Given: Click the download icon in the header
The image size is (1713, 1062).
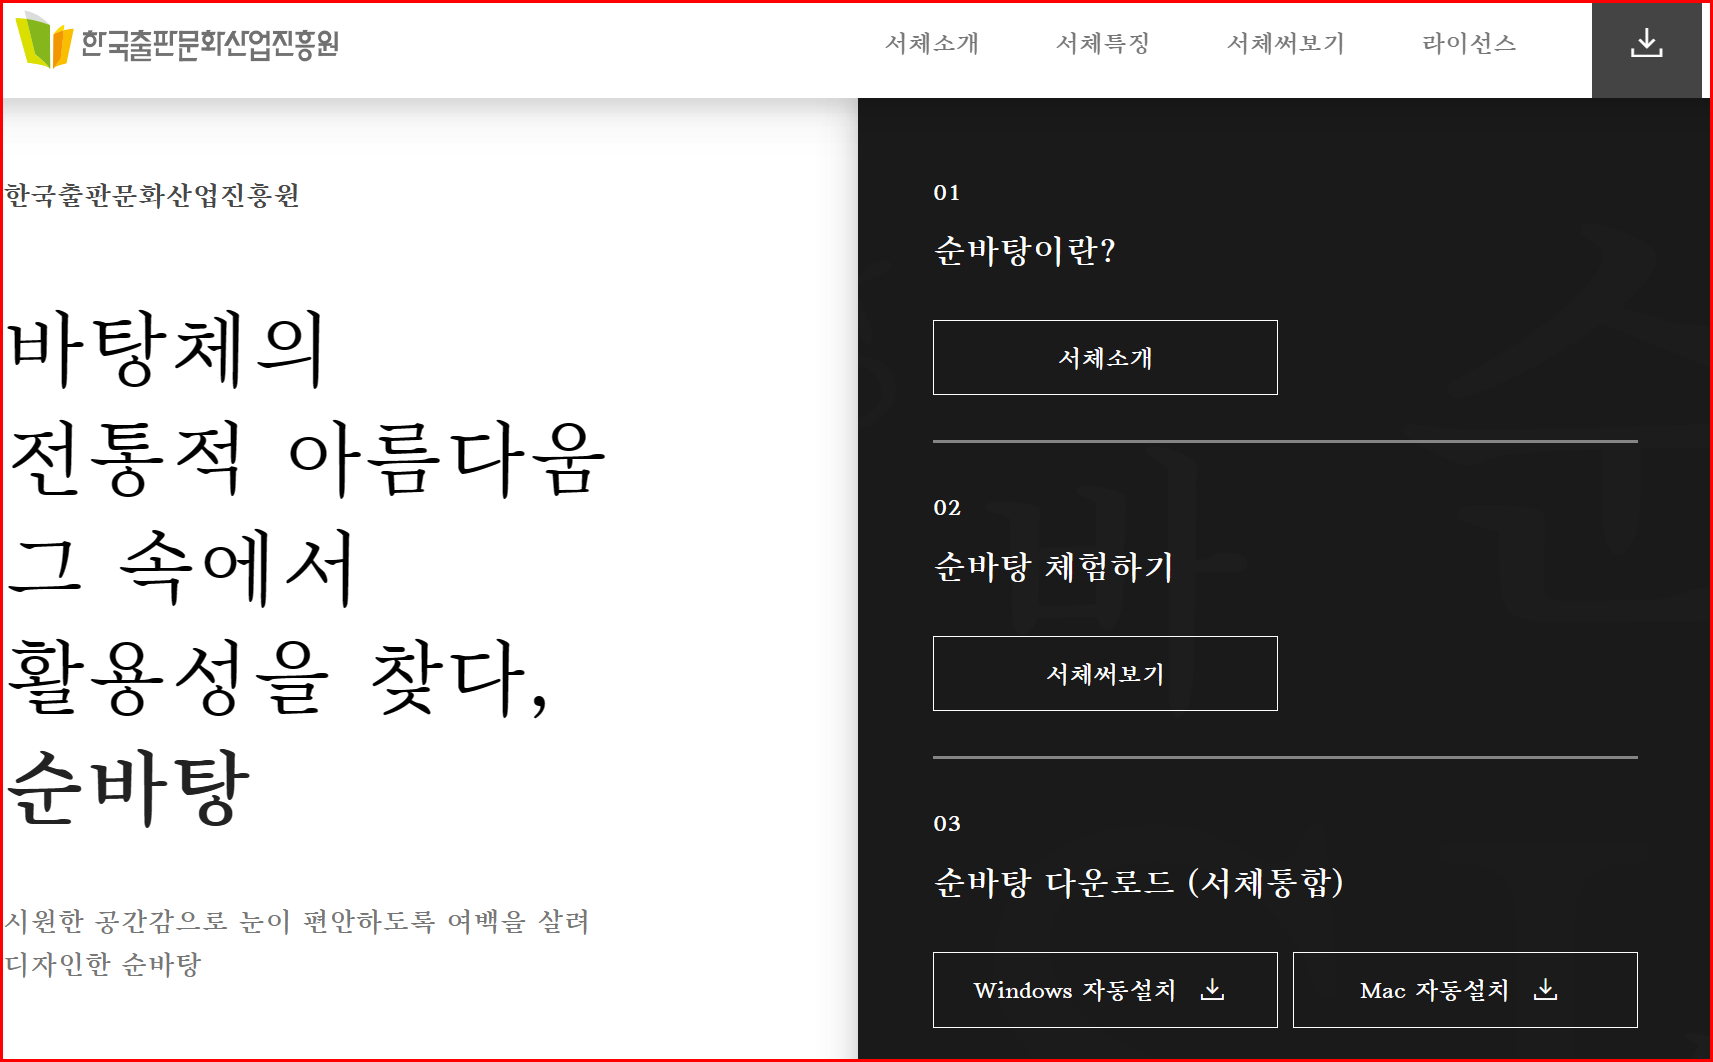Looking at the screenshot, I should [x=1646, y=43].
